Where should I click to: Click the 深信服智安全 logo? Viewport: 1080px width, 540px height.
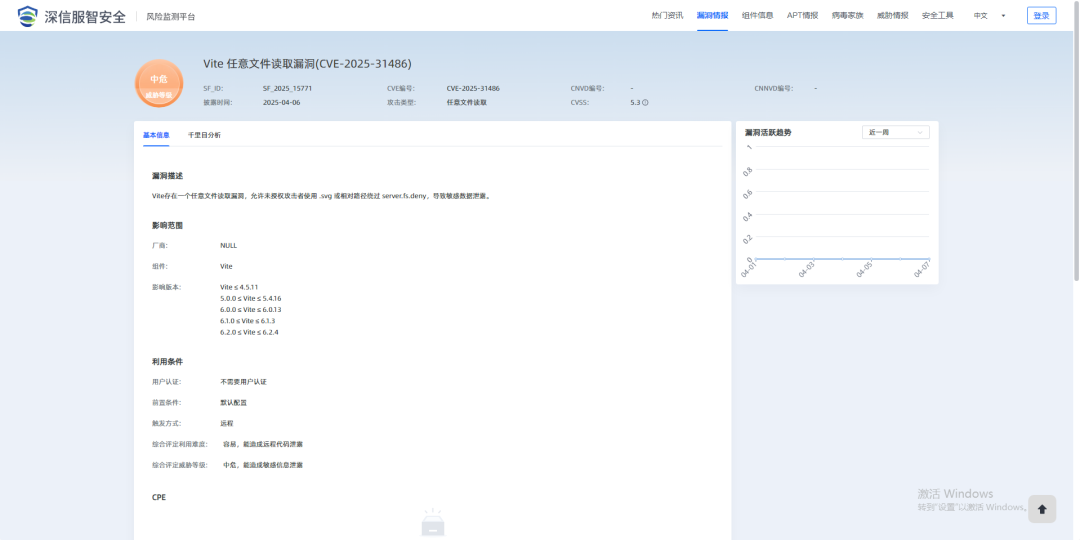pyautogui.click(x=71, y=16)
